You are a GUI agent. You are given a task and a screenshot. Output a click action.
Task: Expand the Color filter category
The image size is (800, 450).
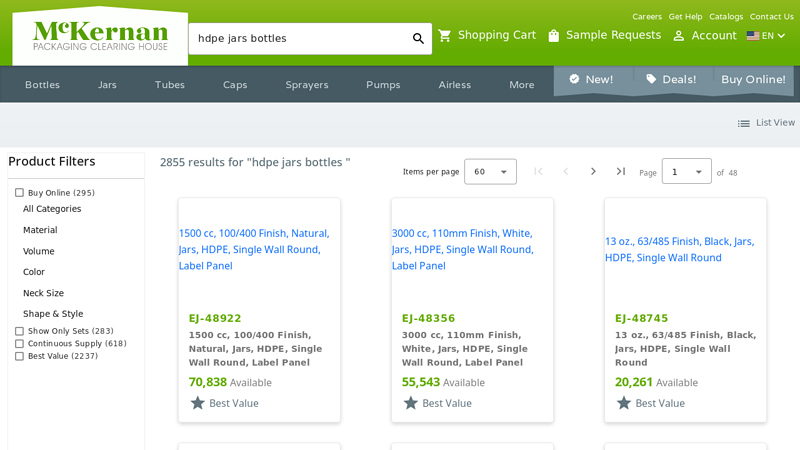[34, 272]
